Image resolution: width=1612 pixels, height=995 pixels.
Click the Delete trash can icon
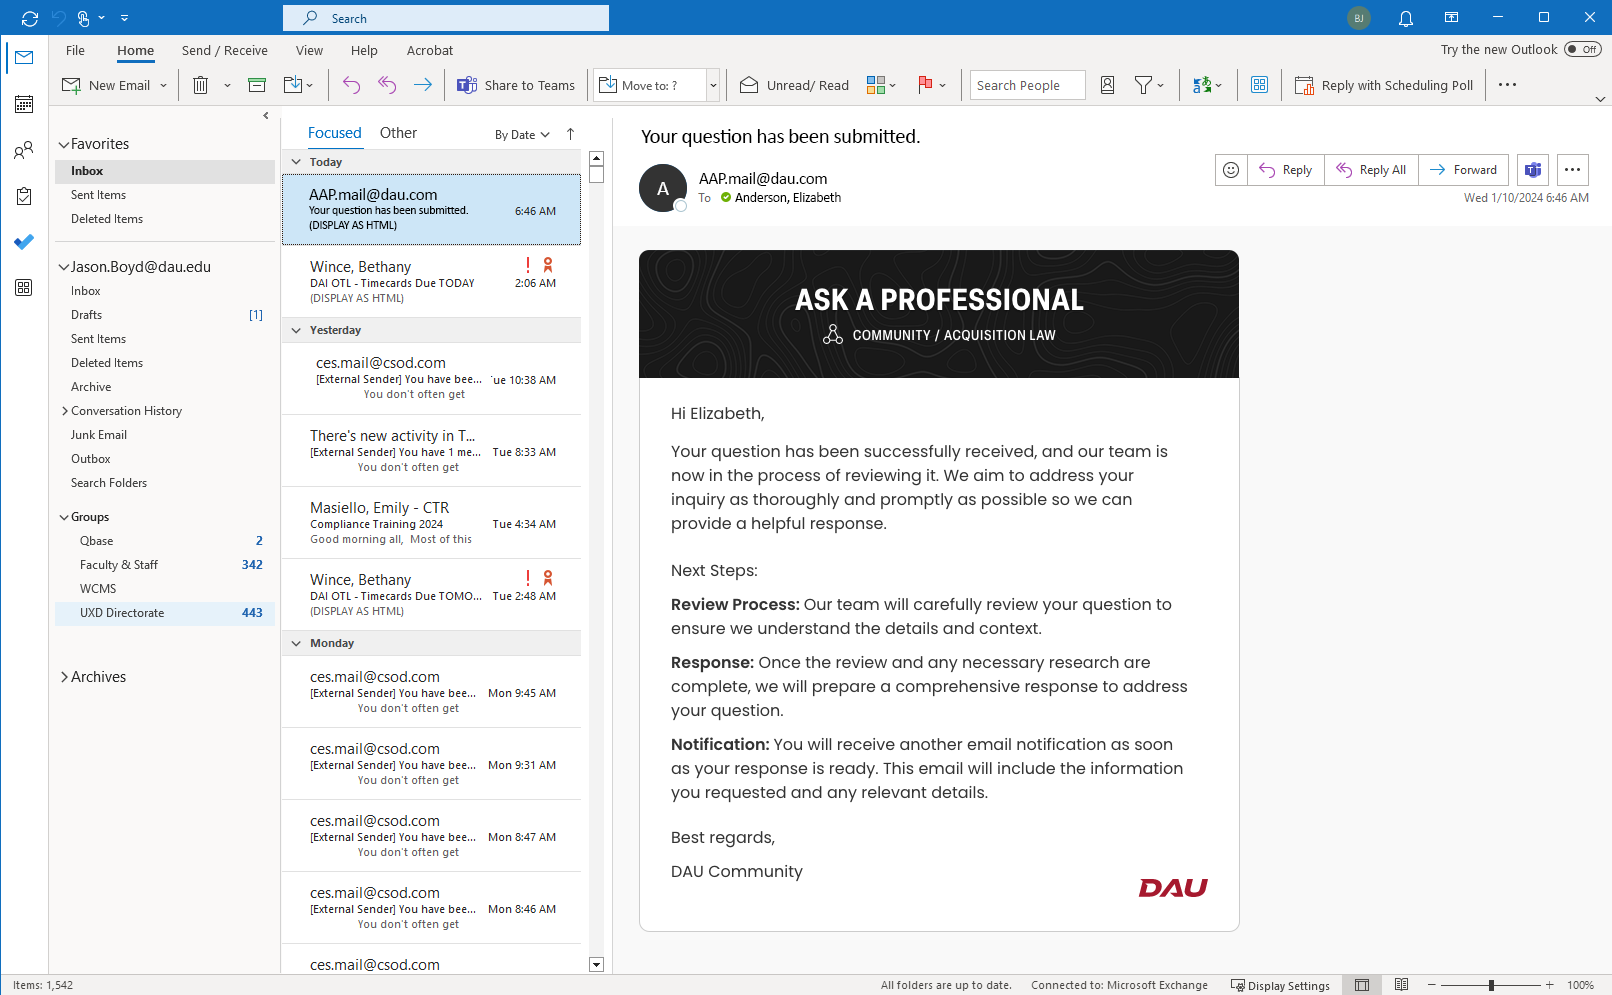[x=200, y=85]
